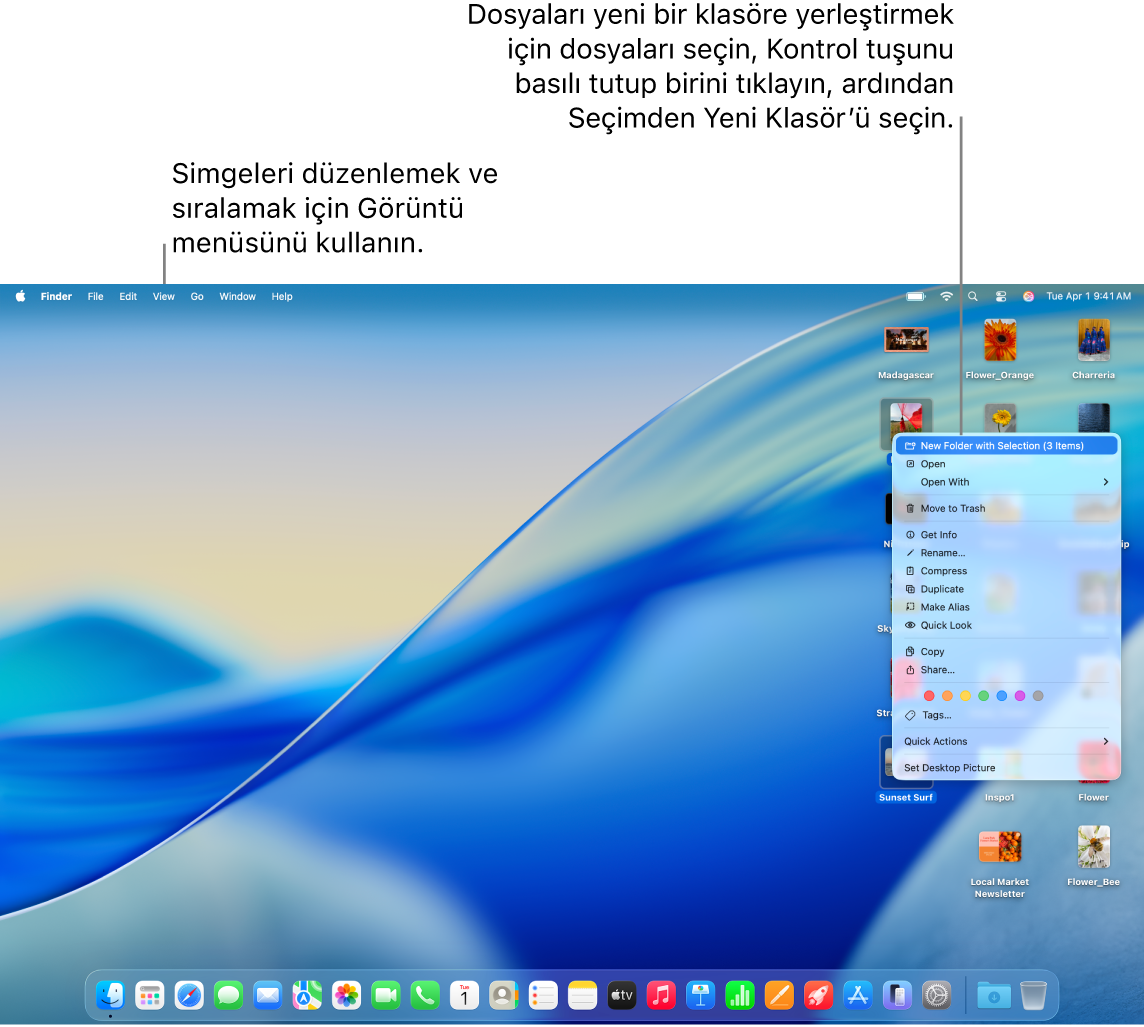This screenshot has width=1144, height=1027.
Task: Open the Go menu
Action: (197, 297)
